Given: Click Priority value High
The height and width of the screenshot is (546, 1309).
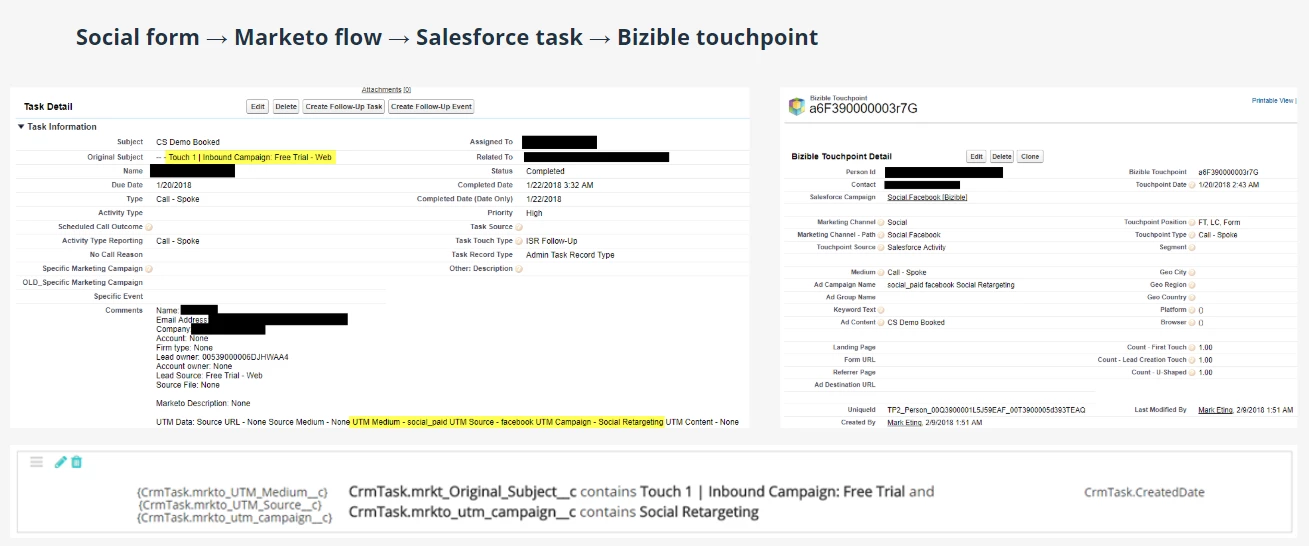Looking at the screenshot, I should coord(534,213).
